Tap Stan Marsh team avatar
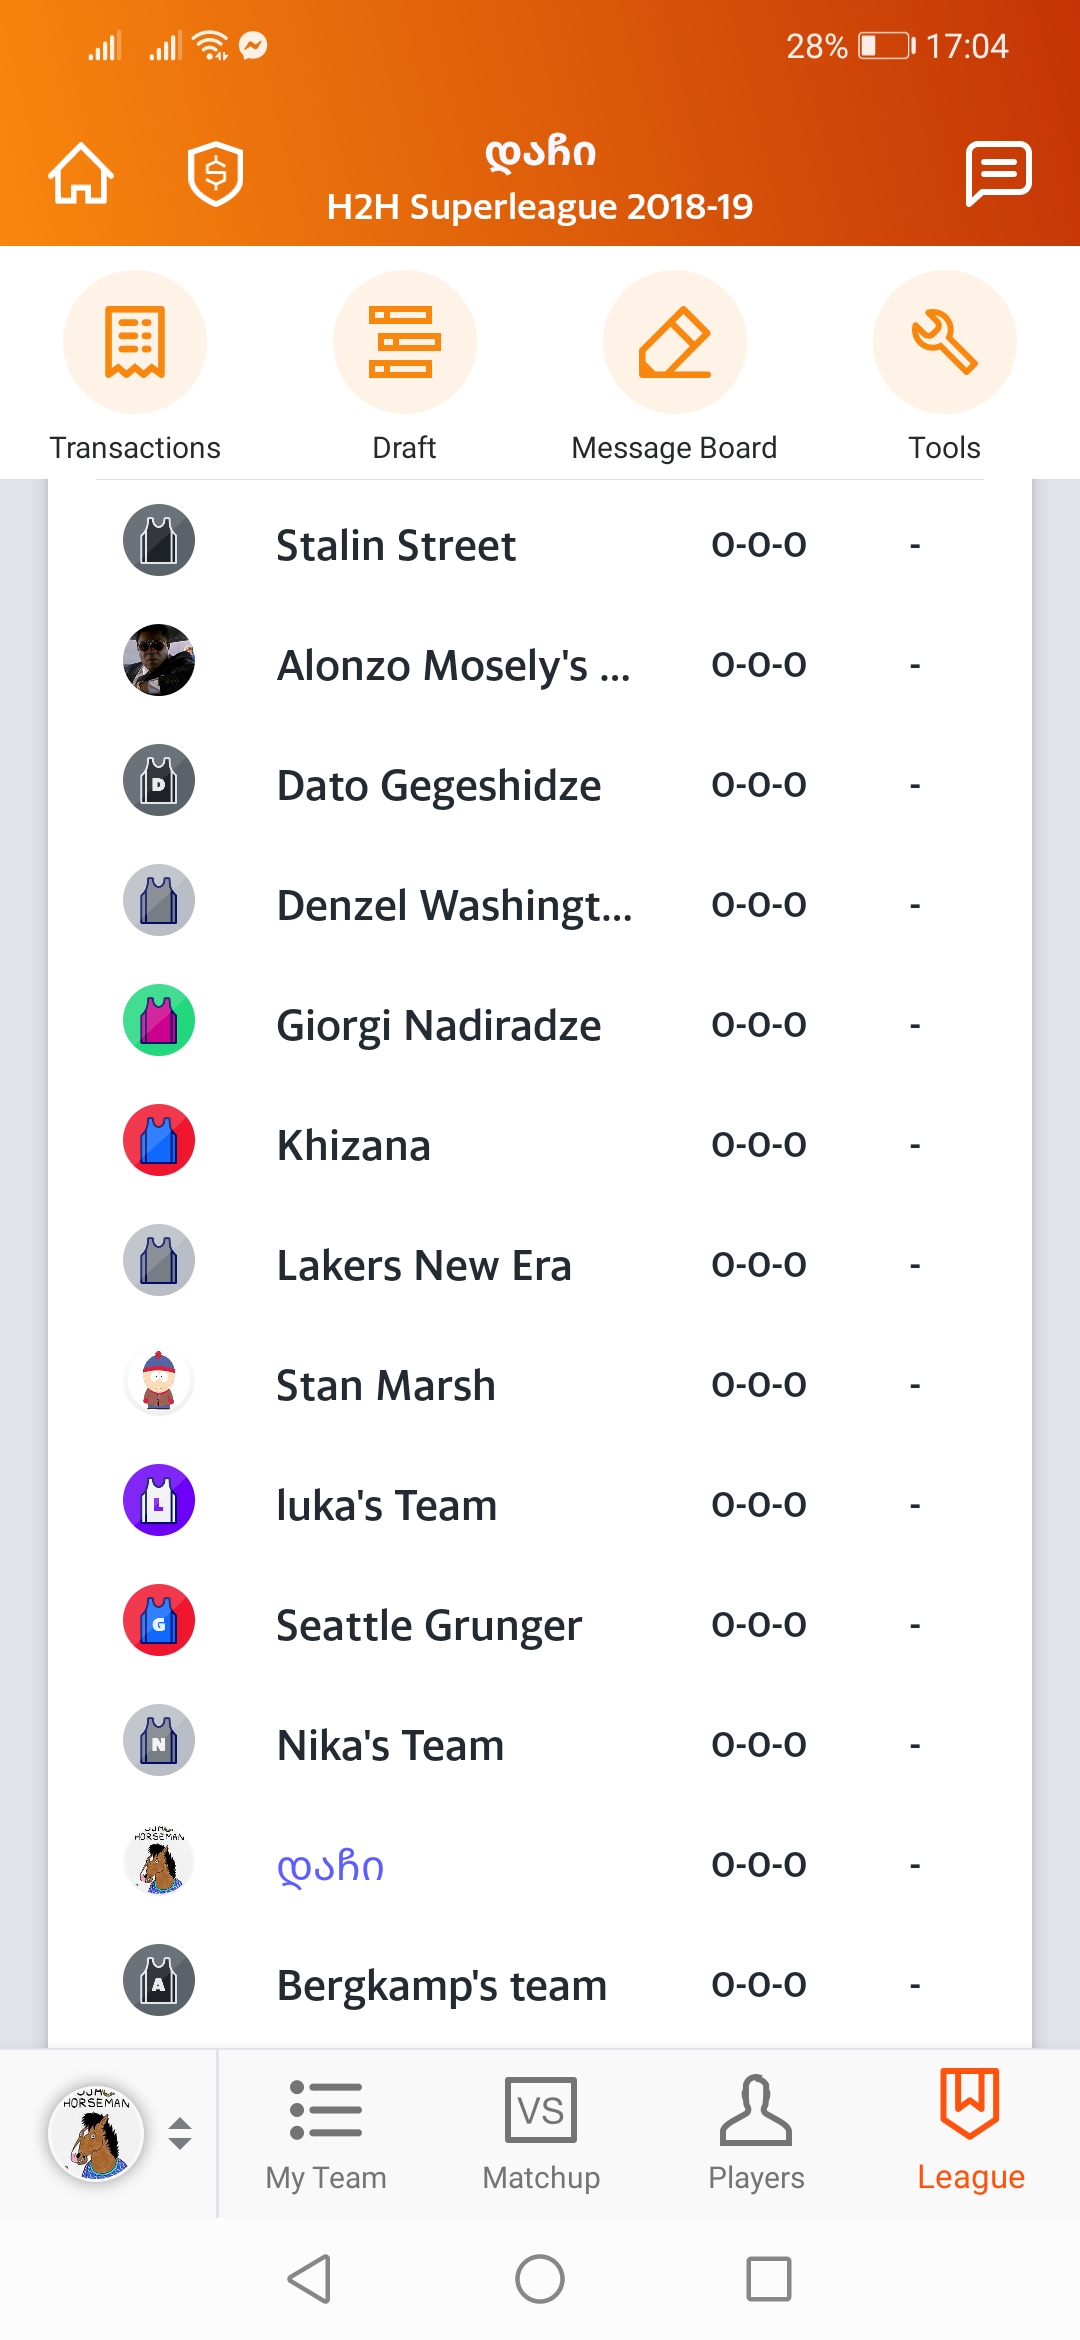Image resolution: width=1080 pixels, height=2340 pixels. pos(159,1381)
